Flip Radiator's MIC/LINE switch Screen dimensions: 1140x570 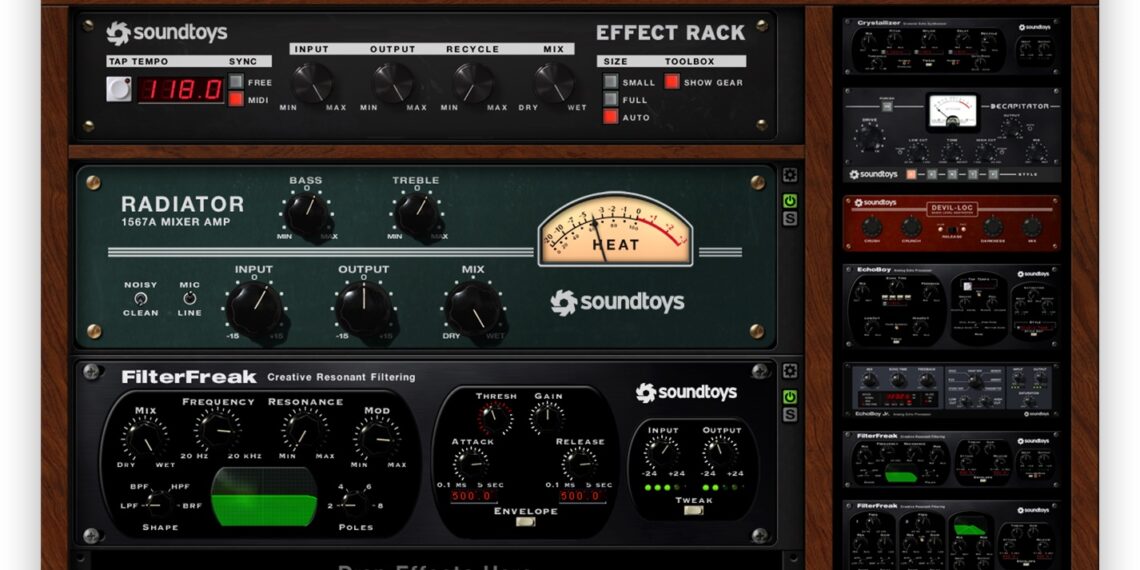[190, 298]
